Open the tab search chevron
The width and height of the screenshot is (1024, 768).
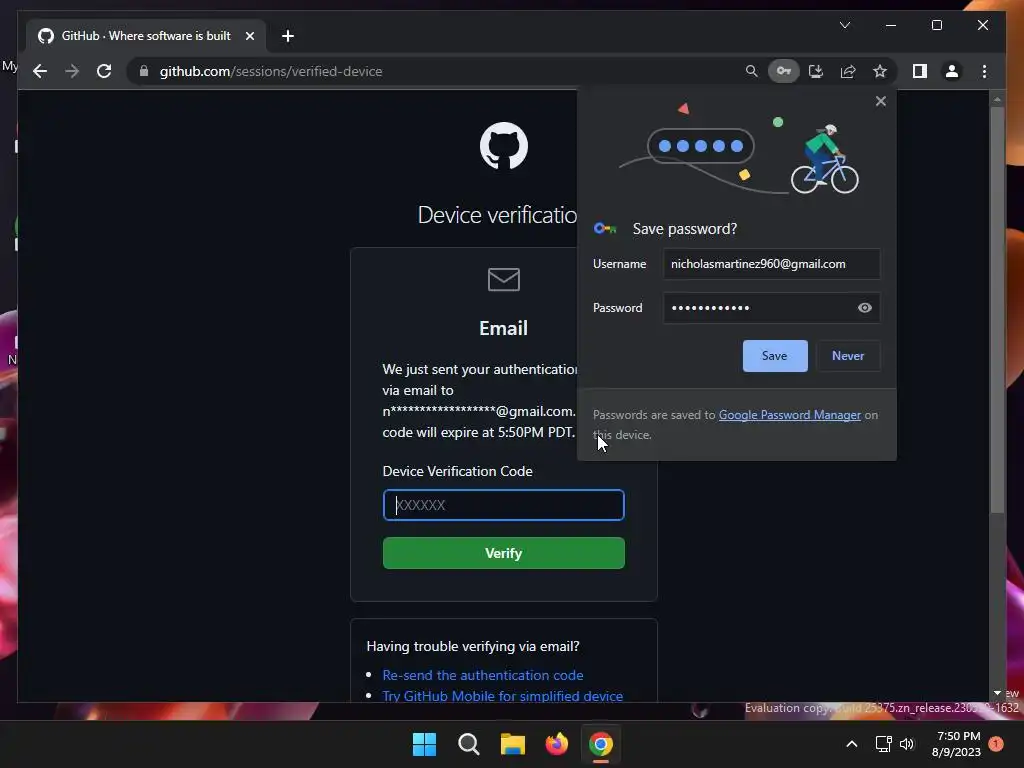(x=844, y=25)
